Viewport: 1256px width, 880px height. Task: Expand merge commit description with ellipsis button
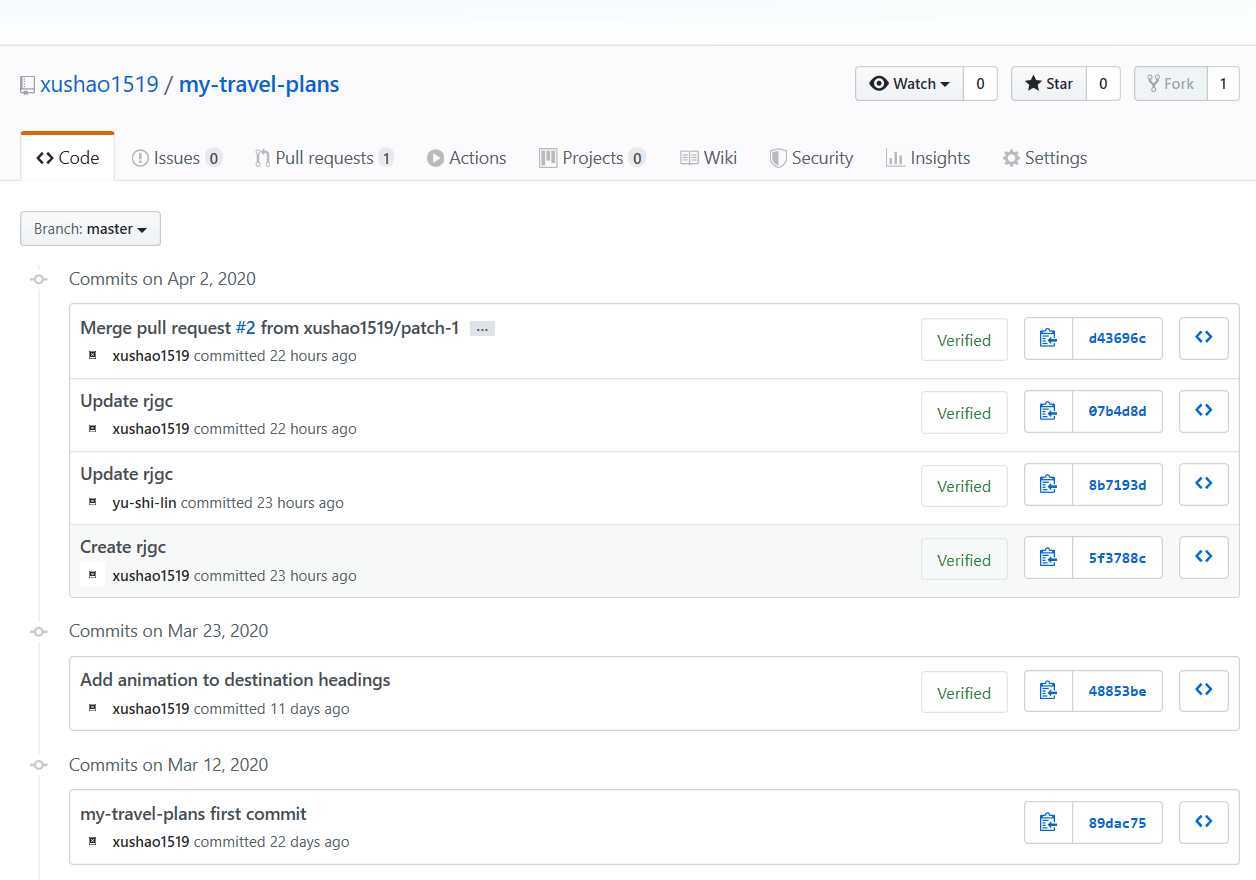pos(482,329)
